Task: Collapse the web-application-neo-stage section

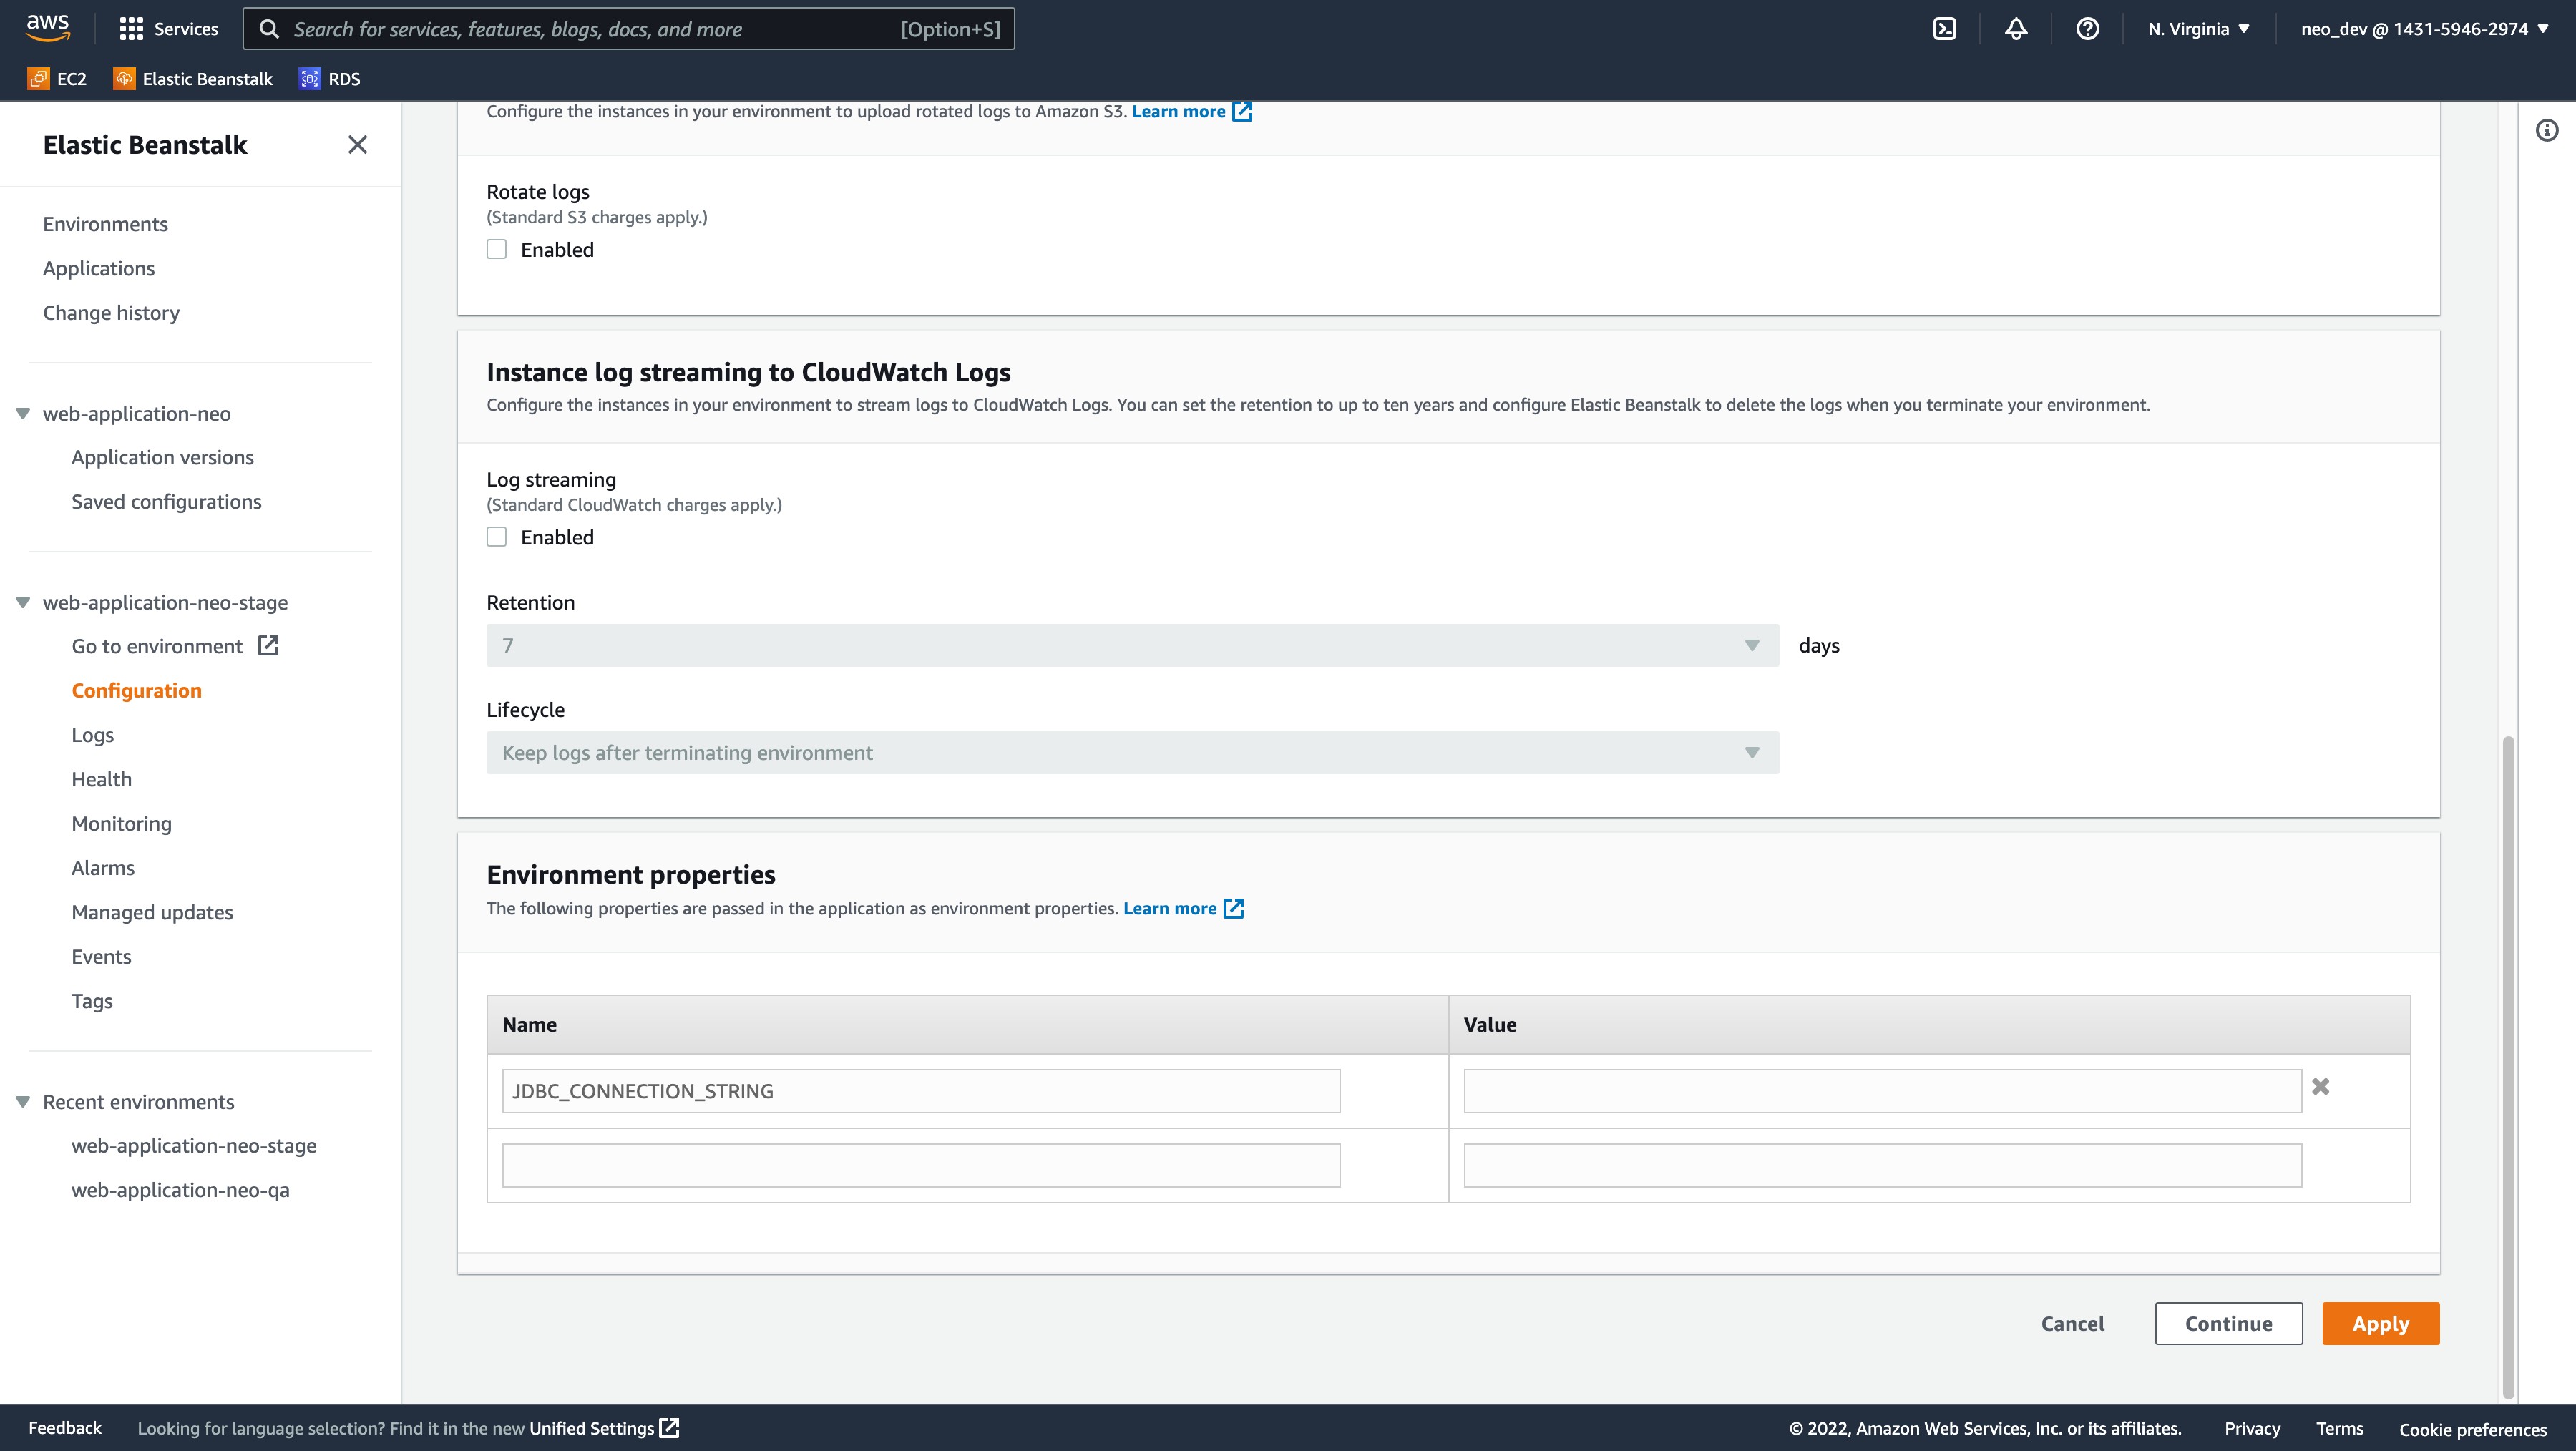Action: (23, 603)
